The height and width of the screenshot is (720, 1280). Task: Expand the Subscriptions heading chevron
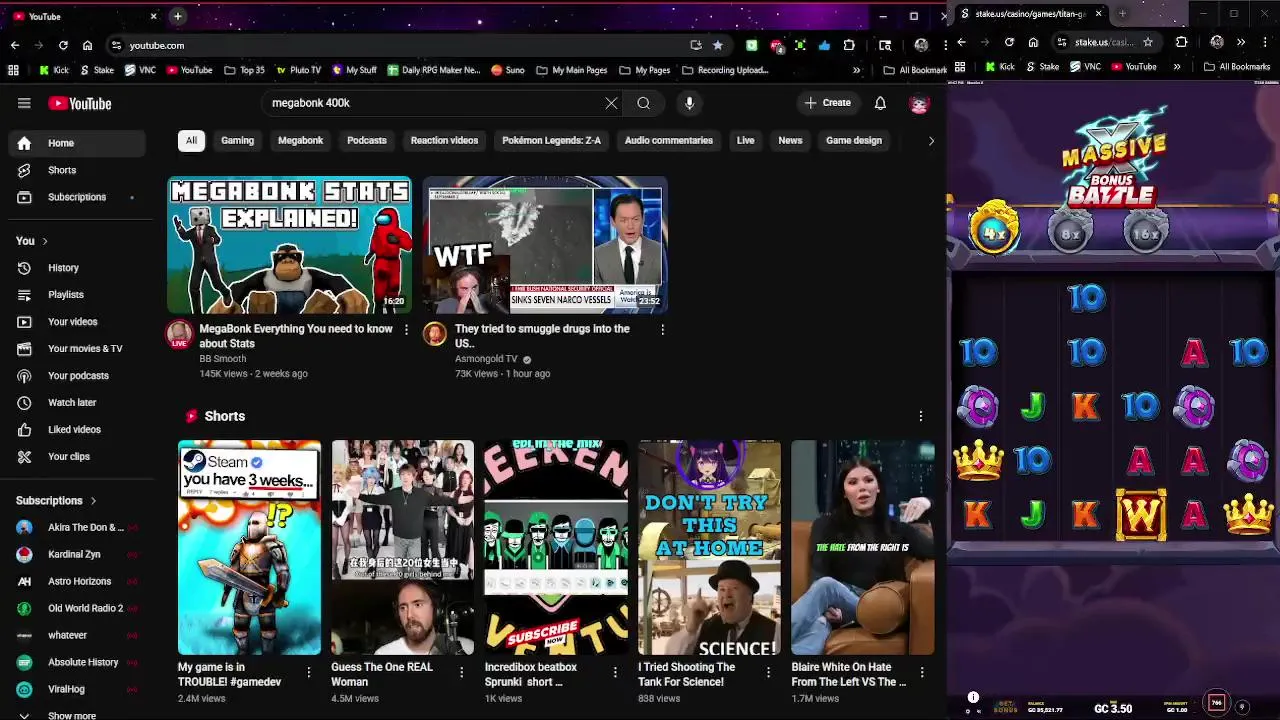point(93,500)
